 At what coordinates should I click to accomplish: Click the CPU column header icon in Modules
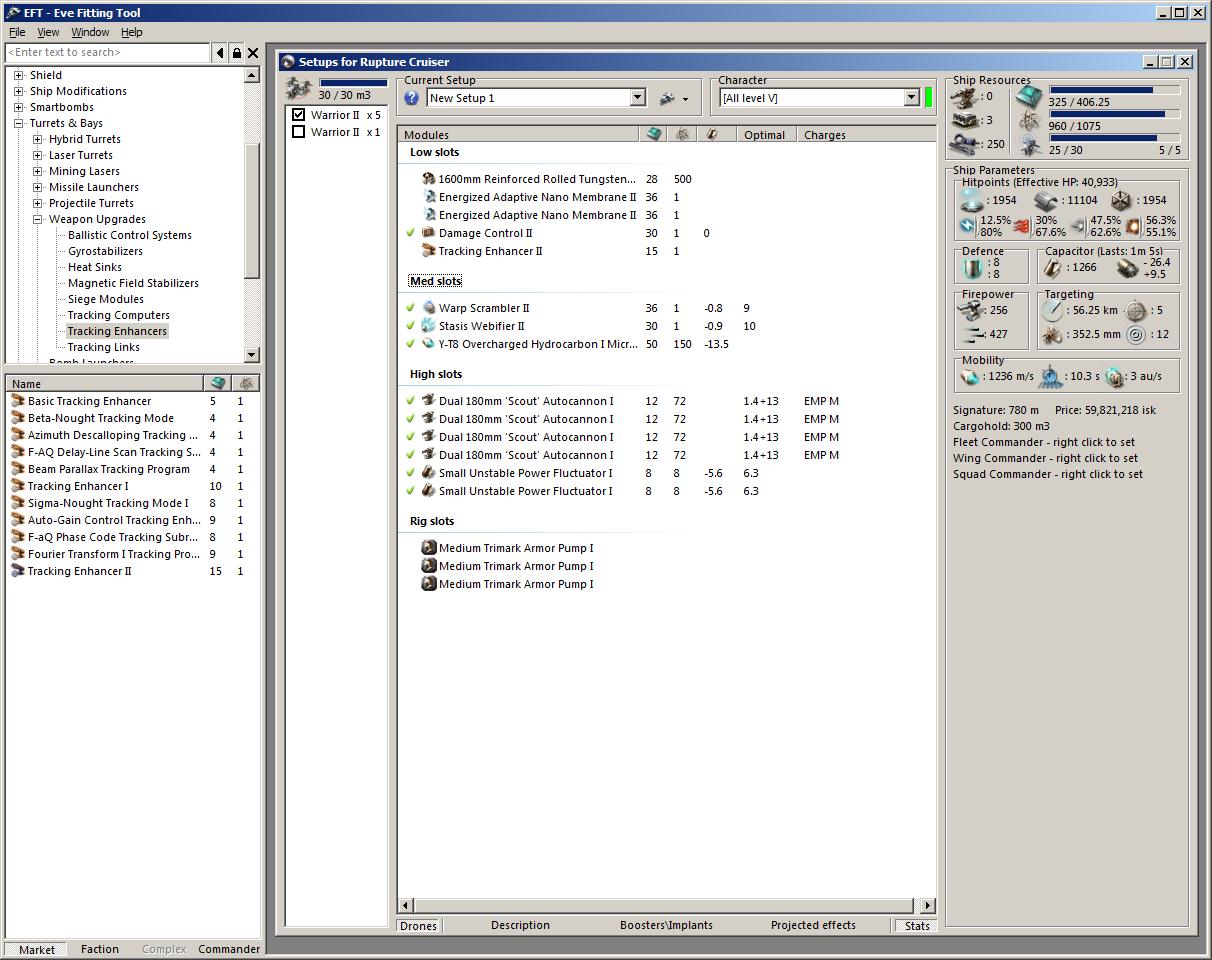point(653,134)
